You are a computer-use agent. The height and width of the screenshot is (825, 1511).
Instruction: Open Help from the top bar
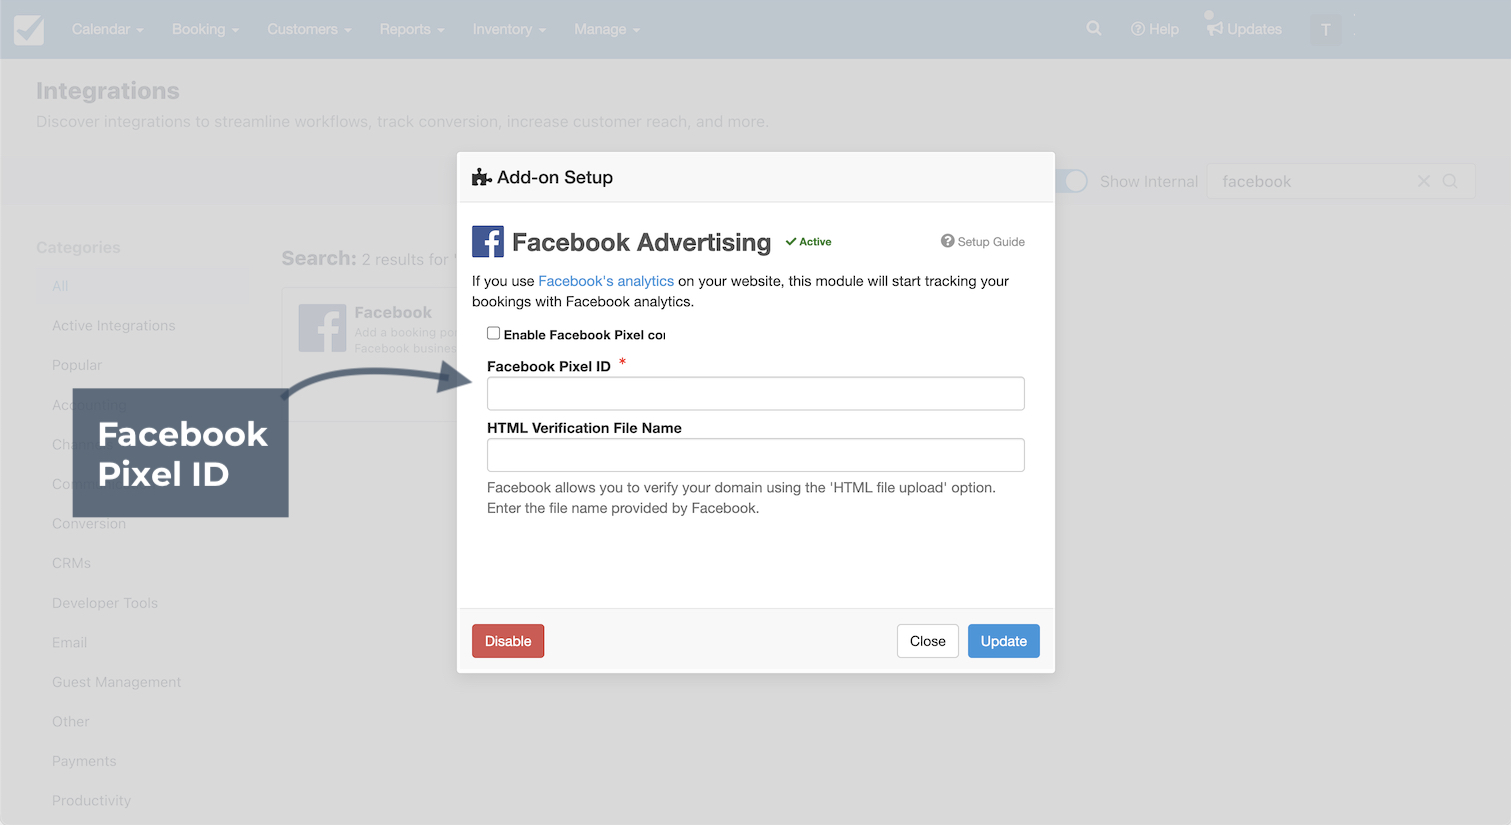point(1155,29)
